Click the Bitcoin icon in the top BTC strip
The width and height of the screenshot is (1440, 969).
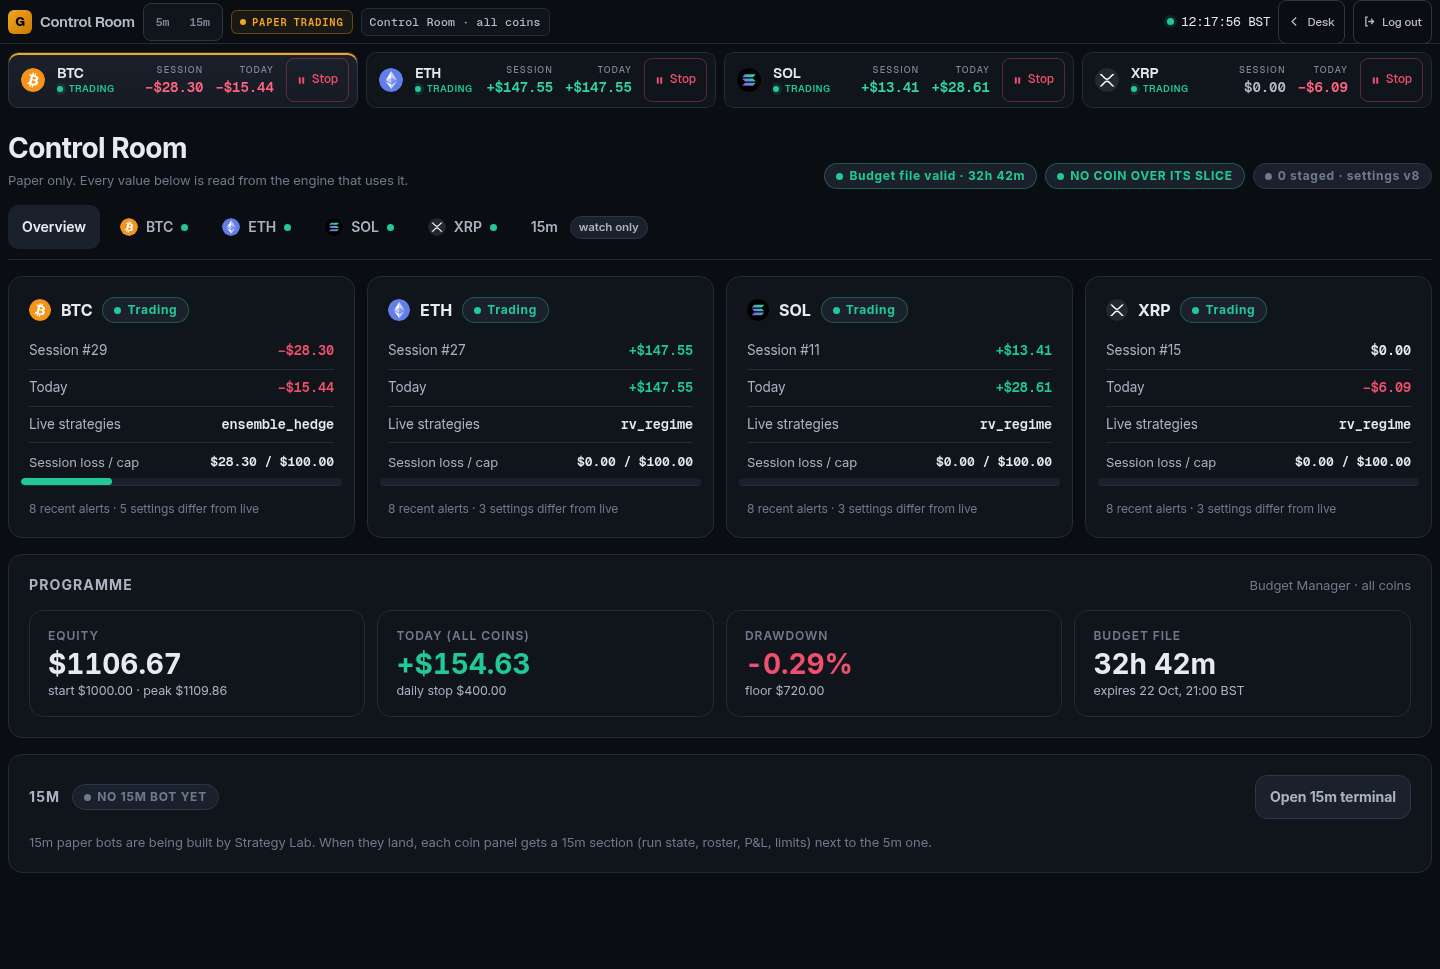(x=33, y=80)
